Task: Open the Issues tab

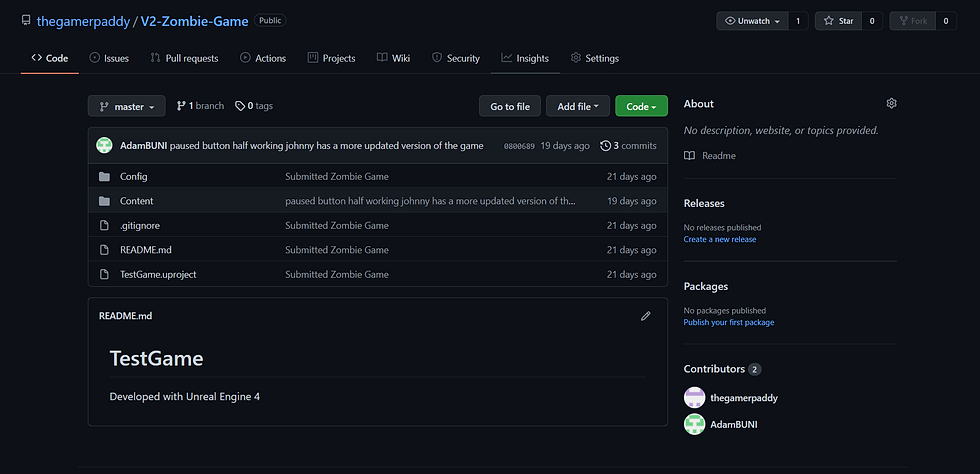Action: 109,58
